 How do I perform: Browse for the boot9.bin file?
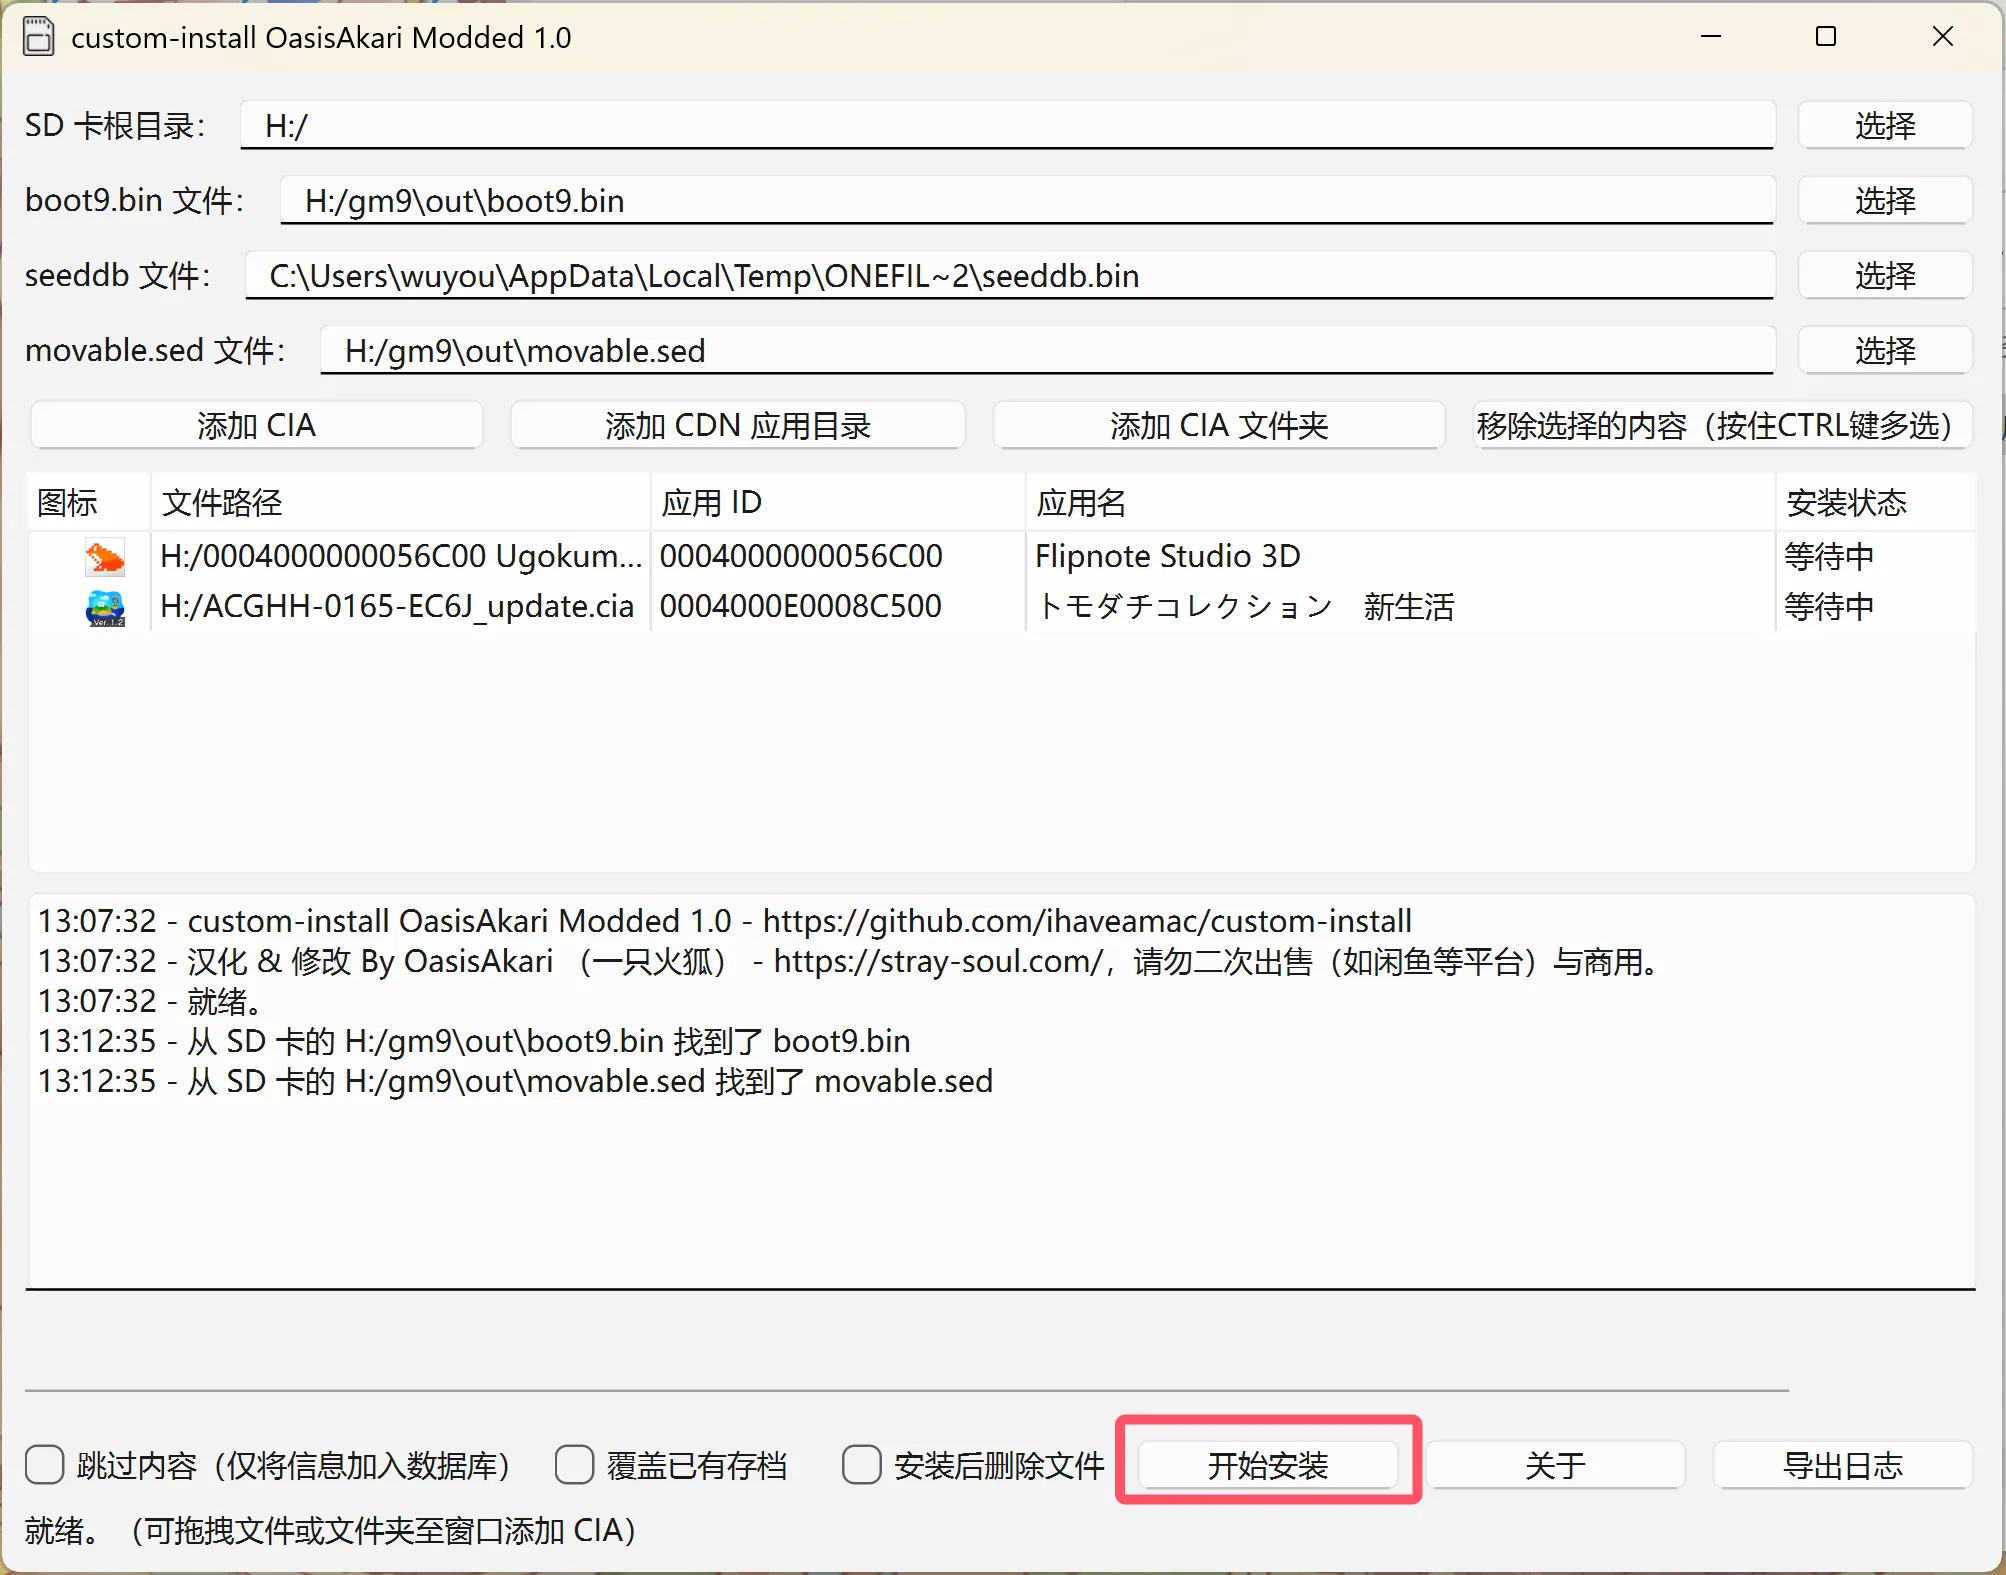tap(1884, 201)
